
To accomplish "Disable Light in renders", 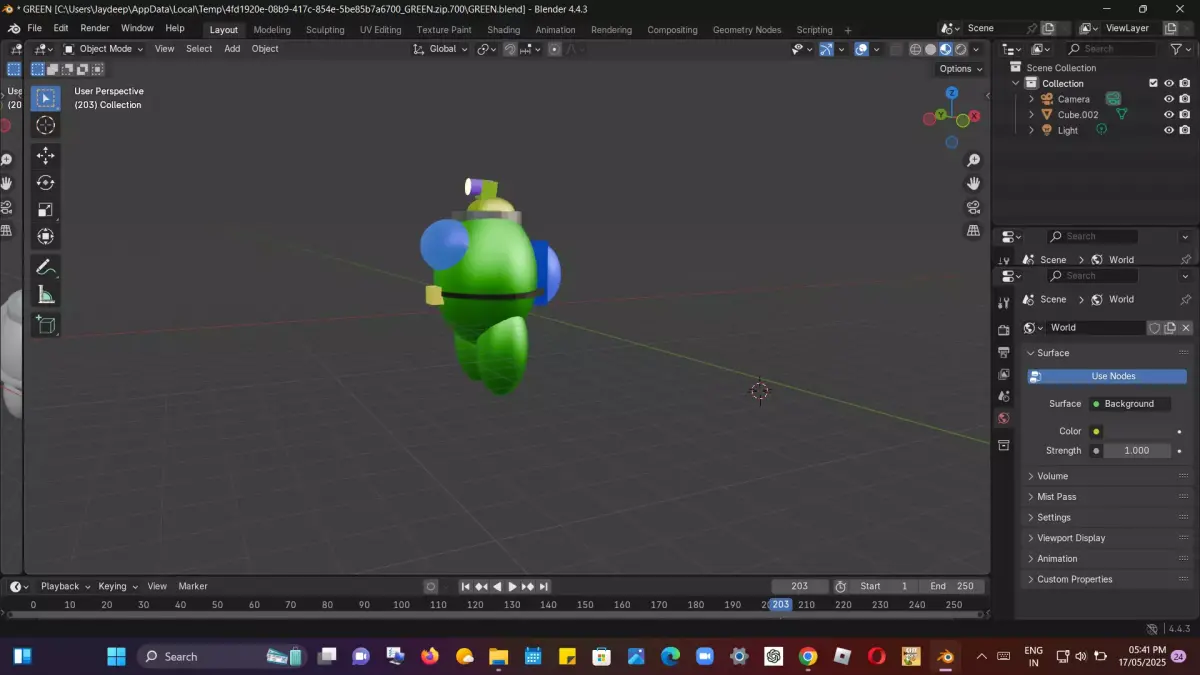I will 1184,130.
